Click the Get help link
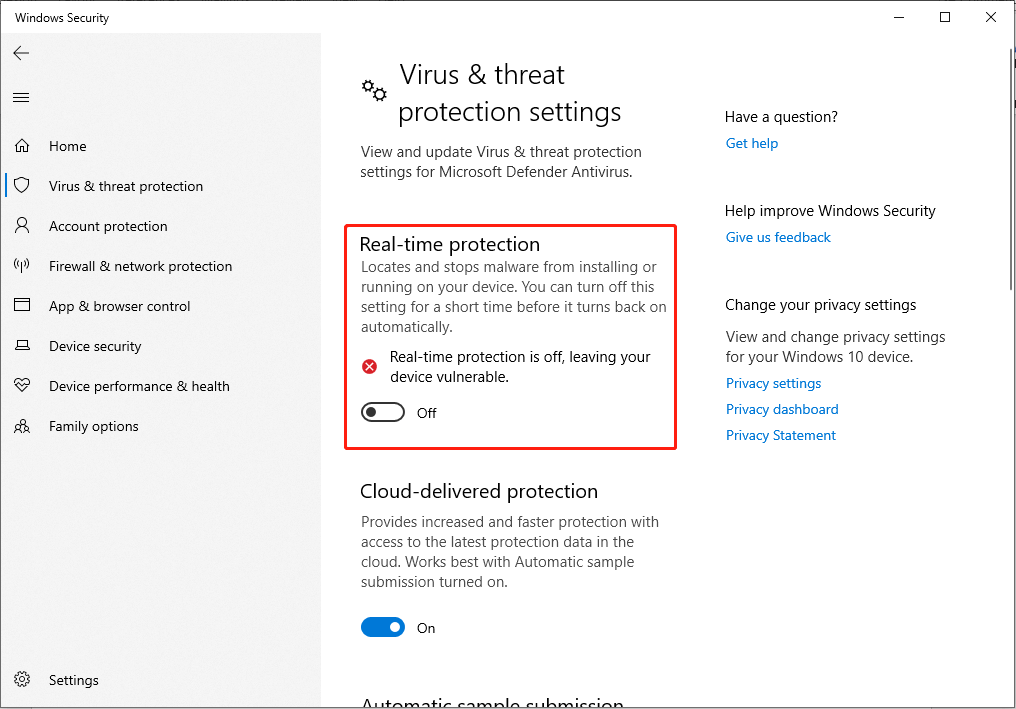The image size is (1016, 709). tap(752, 143)
